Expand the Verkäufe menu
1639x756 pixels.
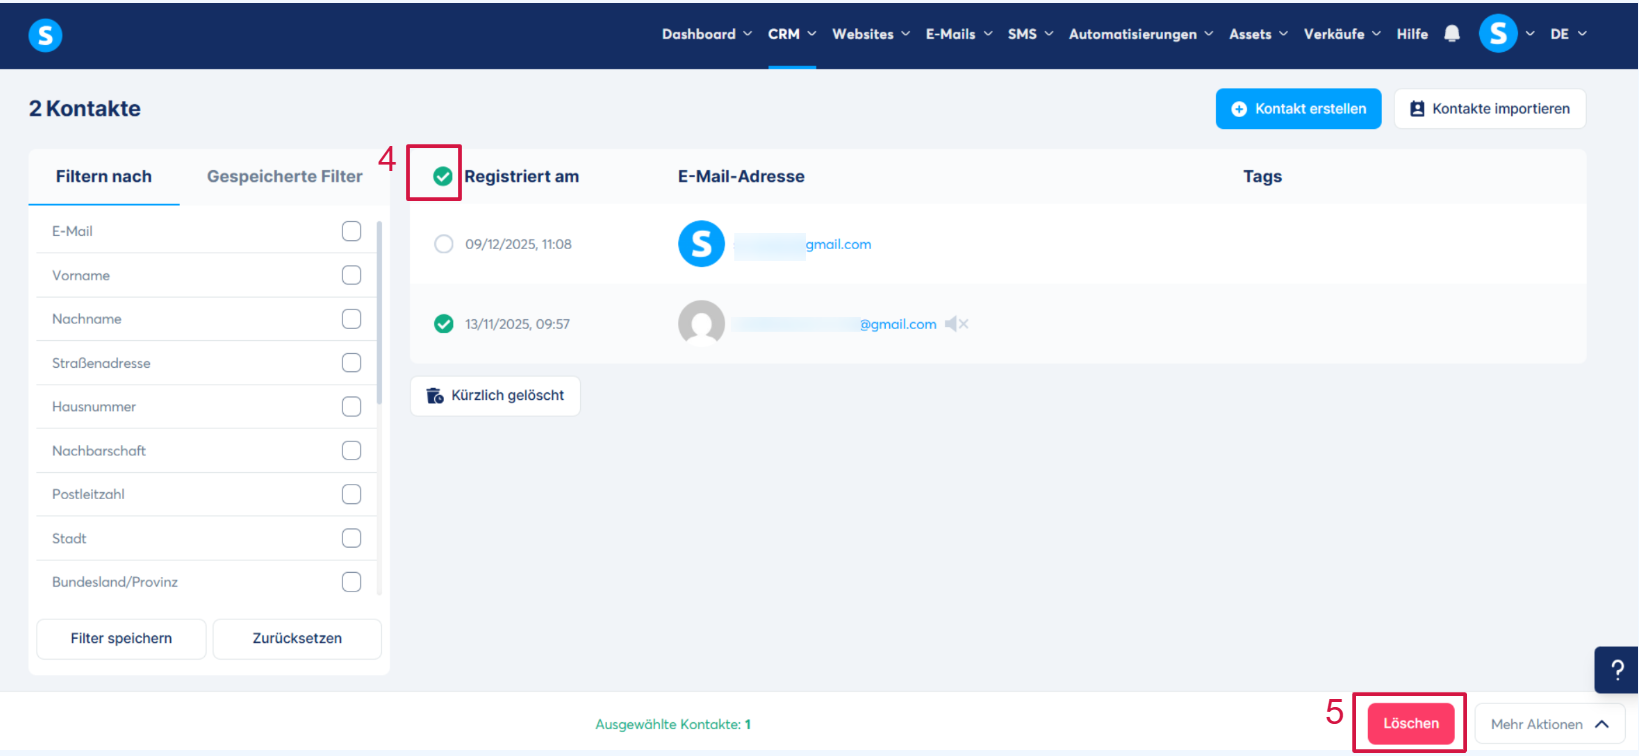(1342, 34)
